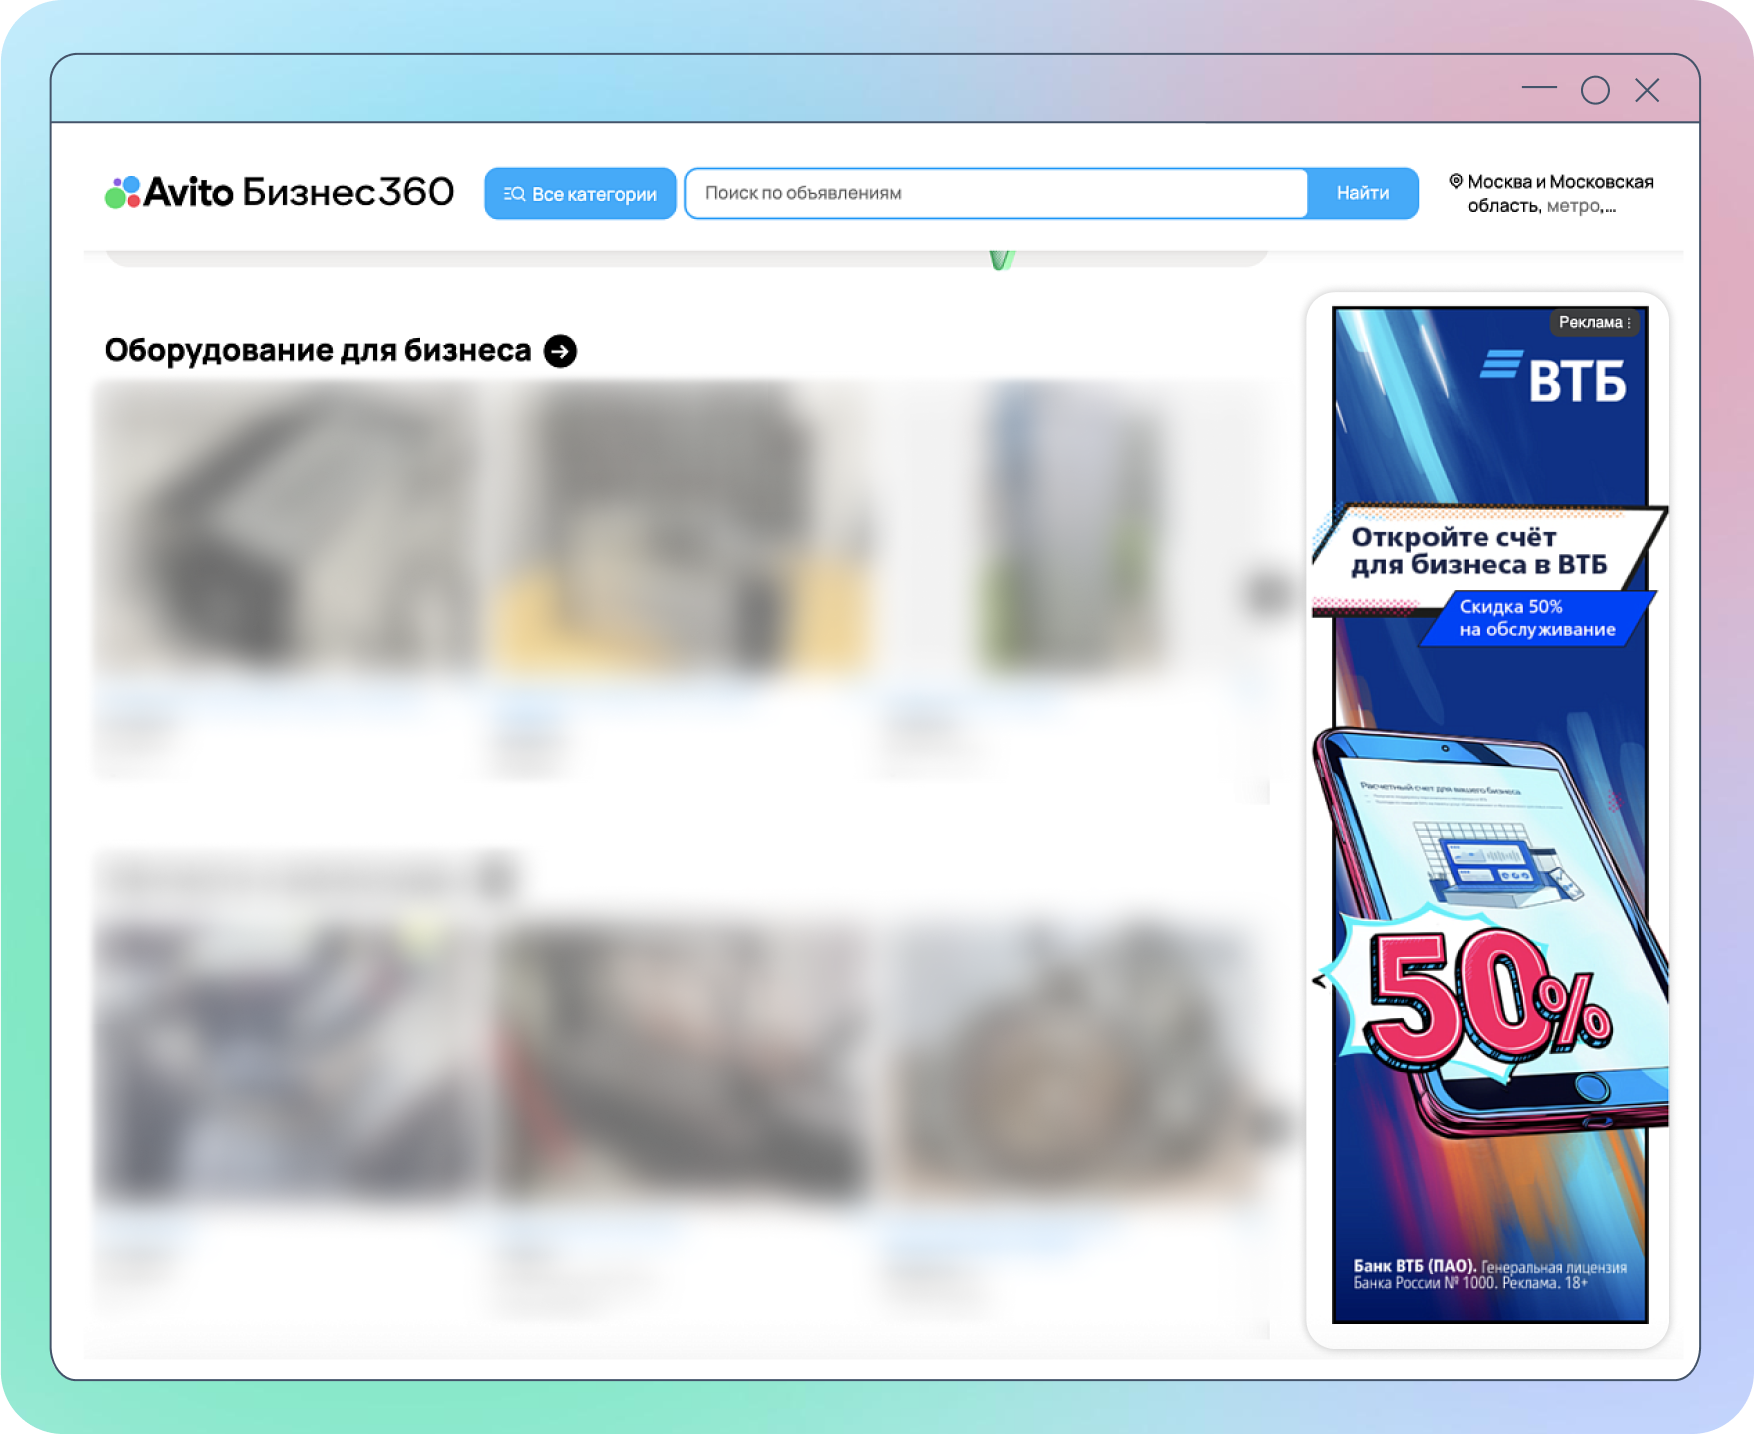Open the Оборудование для бизнеса section heading
This screenshot has height=1434, width=1754.
pos(318,351)
